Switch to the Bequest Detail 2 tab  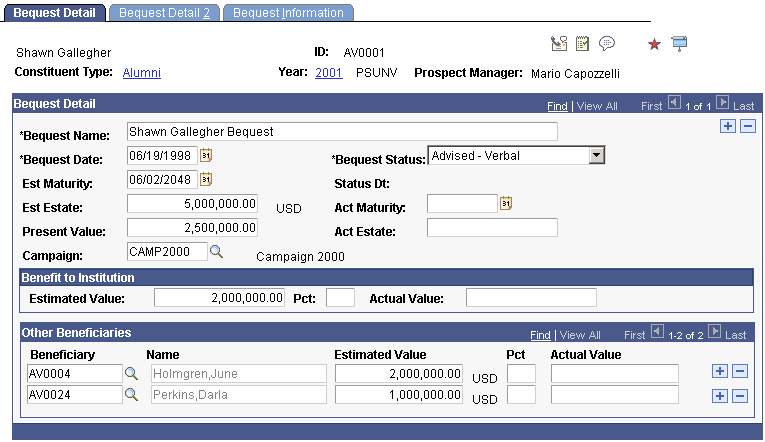pos(164,13)
